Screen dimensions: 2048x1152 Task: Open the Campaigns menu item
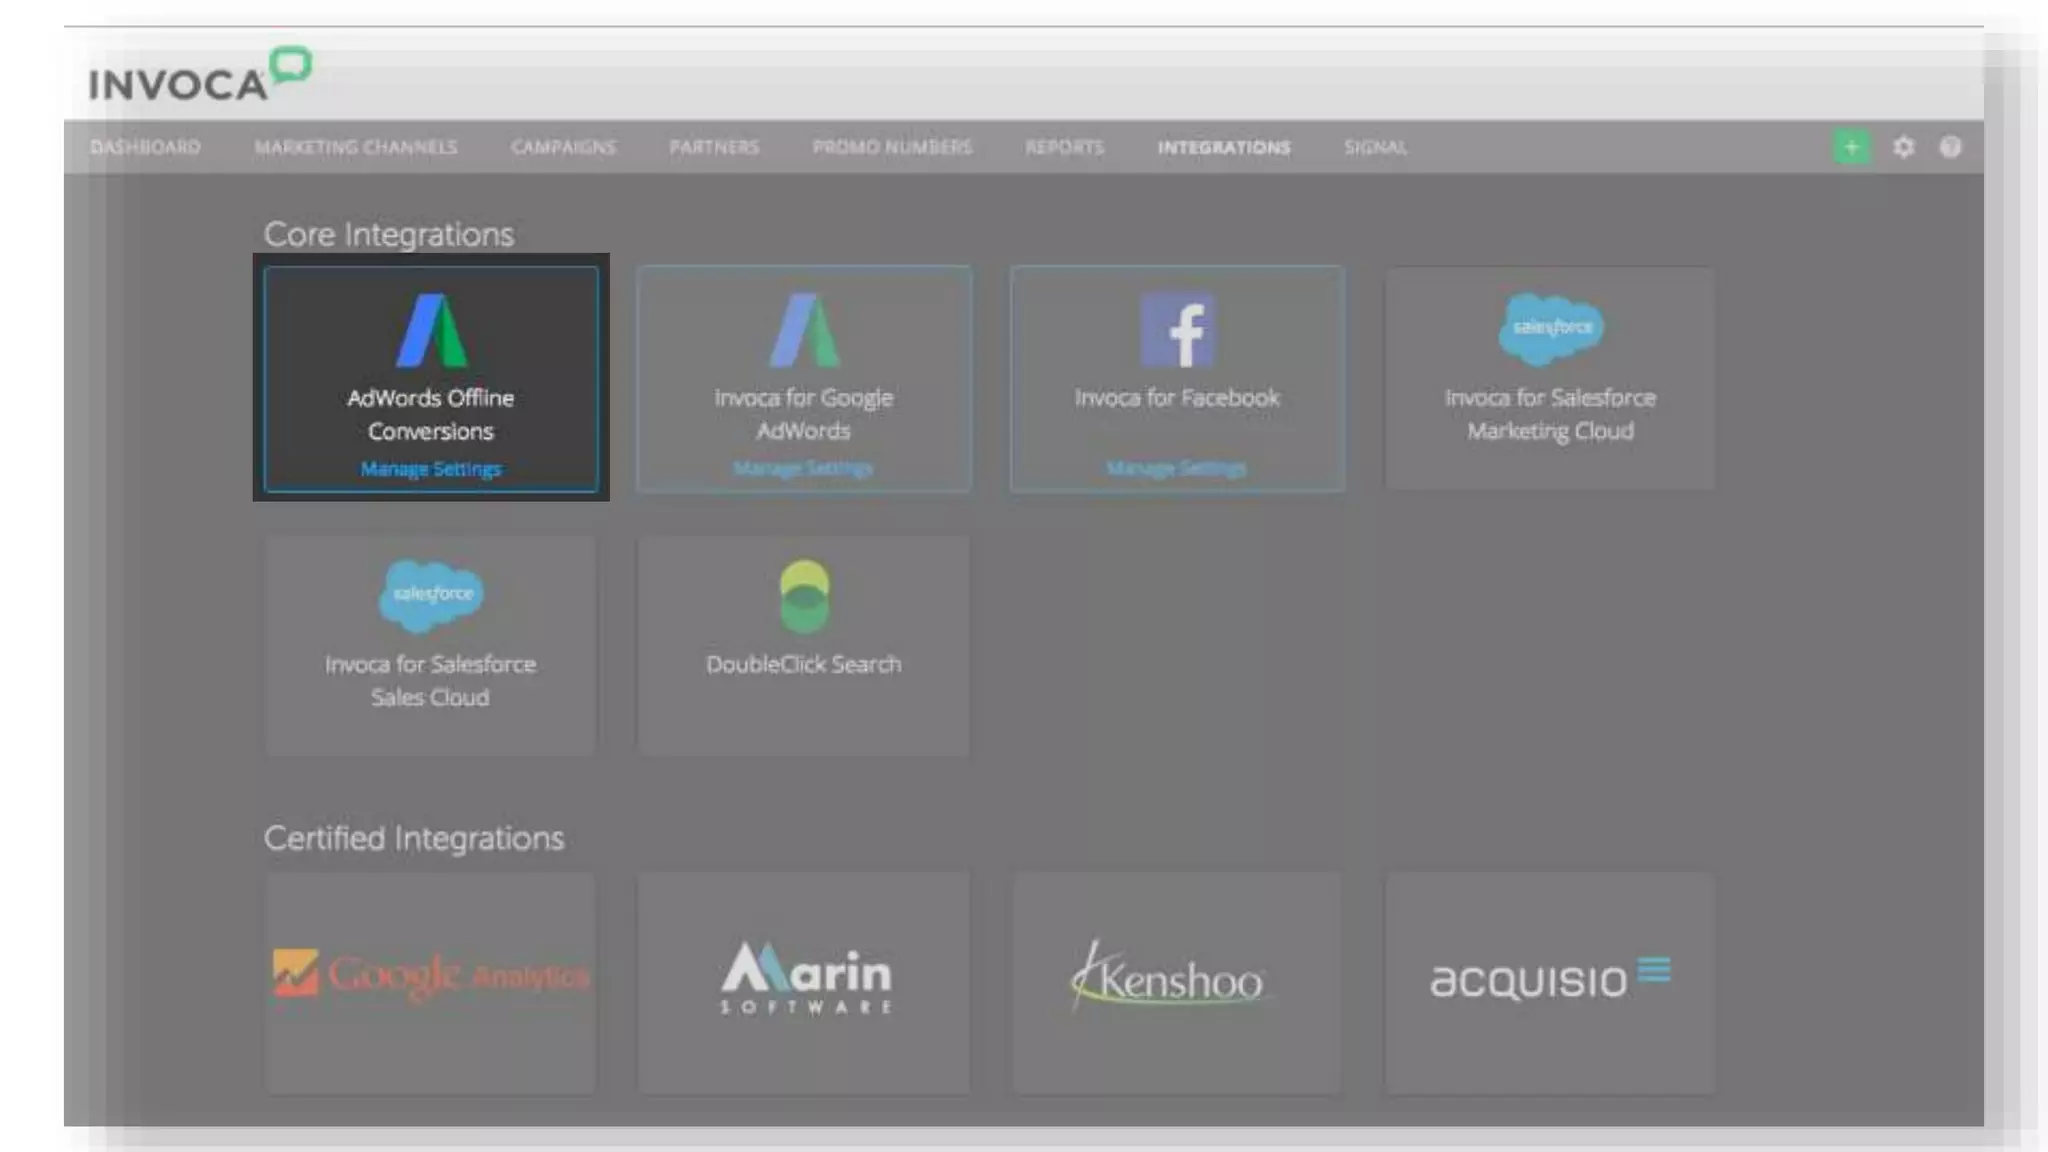[x=563, y=147]
